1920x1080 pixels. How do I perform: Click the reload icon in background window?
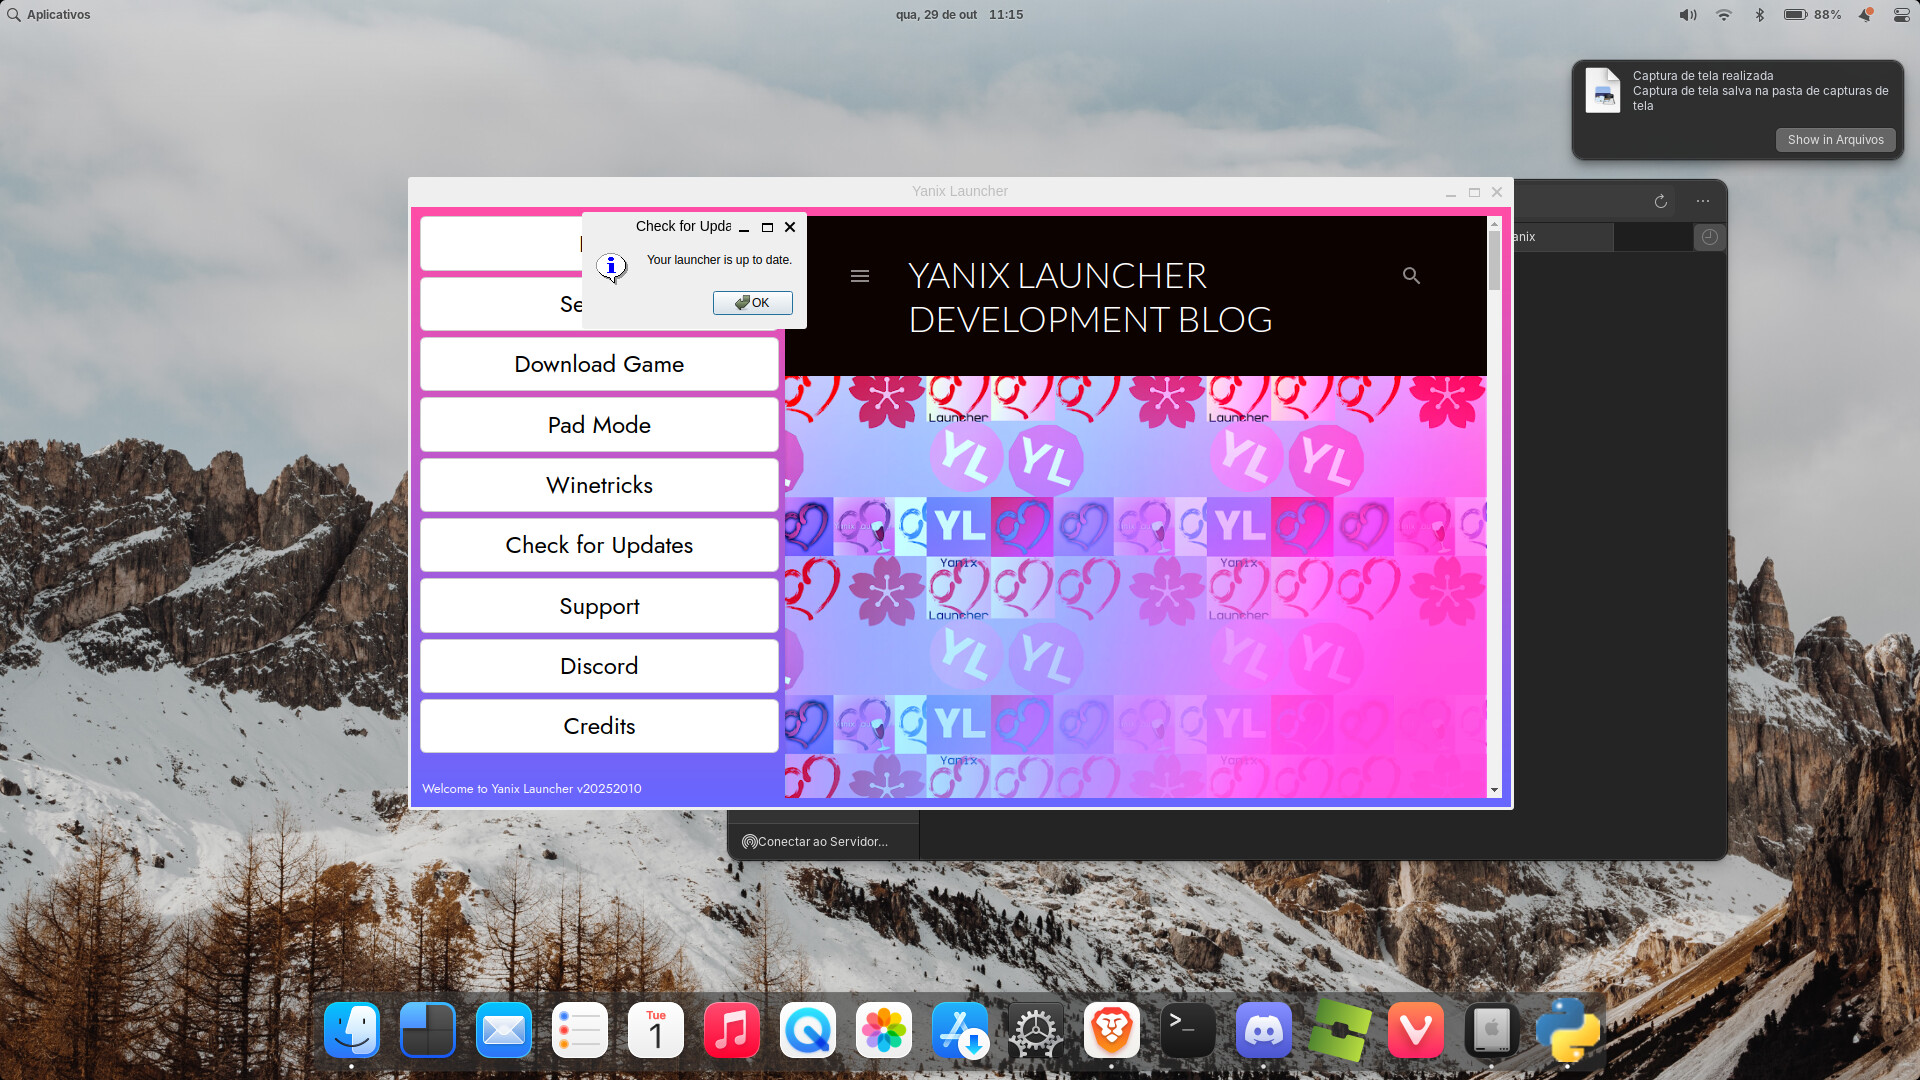(1661, 201)
